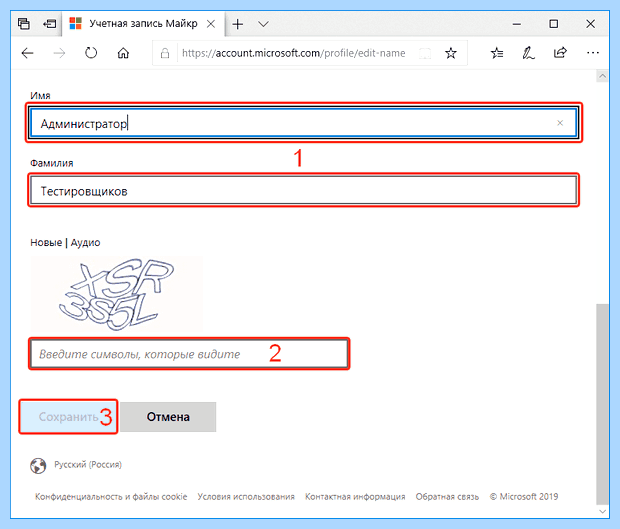This screenshot has width=620, height=529.
Task: Go back to previous page
Action: pos(27,53)
